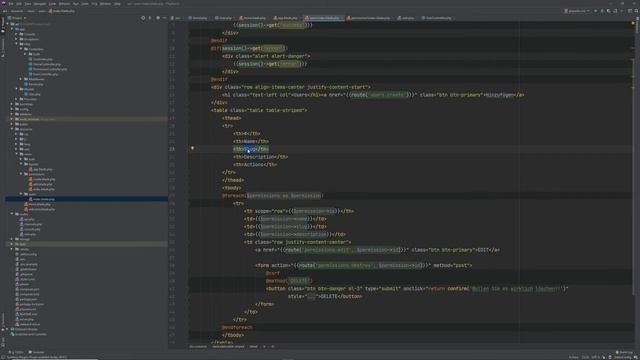
Task: Expand External Libraries node
Action: (7, 329)
